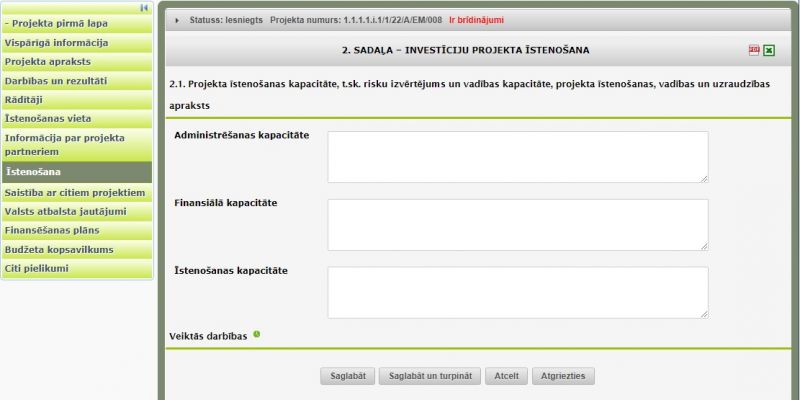The height and width of the screenshot is (400, 800).
Task: Export the section as PDF
Action: tap(754, 50)
